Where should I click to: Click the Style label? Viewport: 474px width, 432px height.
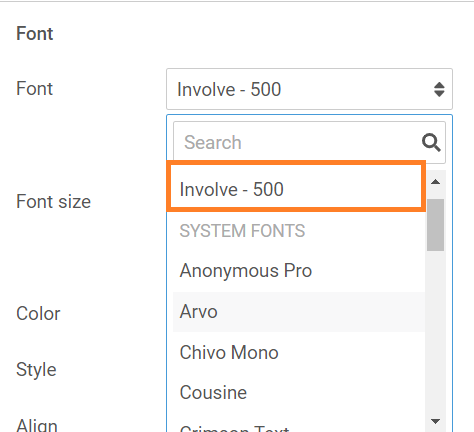pos(36,370)
